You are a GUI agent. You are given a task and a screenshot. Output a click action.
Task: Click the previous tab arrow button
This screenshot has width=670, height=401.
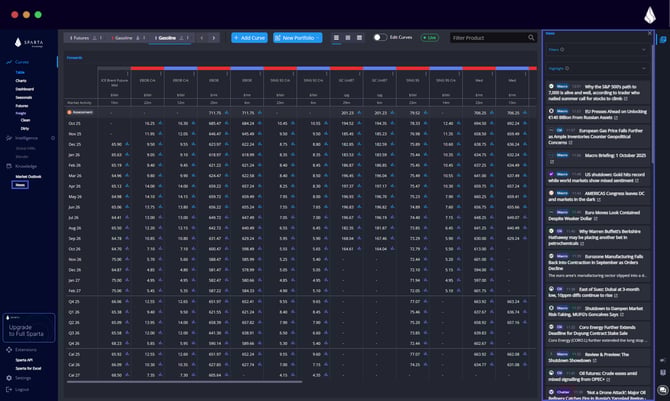(x=199, y=38)
